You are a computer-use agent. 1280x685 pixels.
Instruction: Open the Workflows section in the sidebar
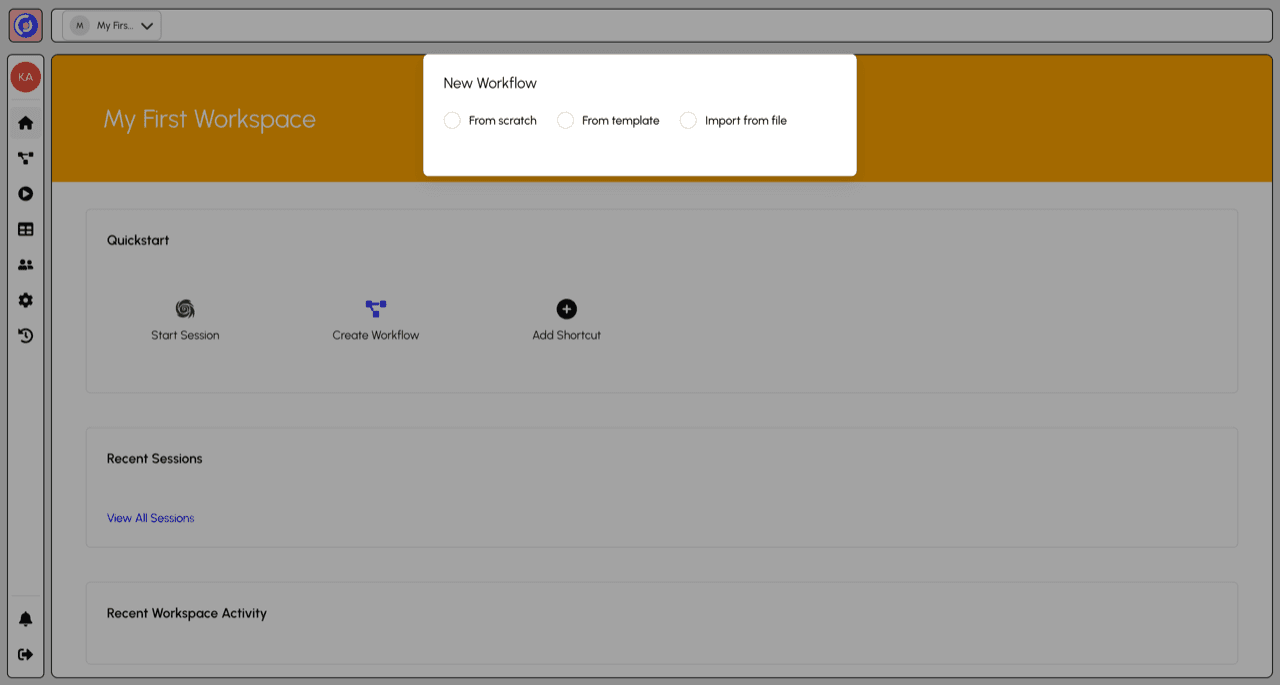tap(25, 158)
